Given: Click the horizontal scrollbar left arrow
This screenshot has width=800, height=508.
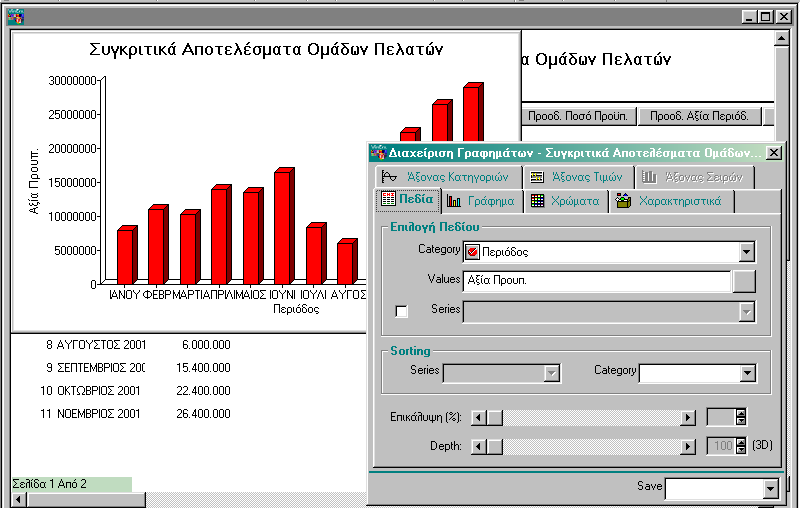Looking at the screenshot, I should [19, 500].
